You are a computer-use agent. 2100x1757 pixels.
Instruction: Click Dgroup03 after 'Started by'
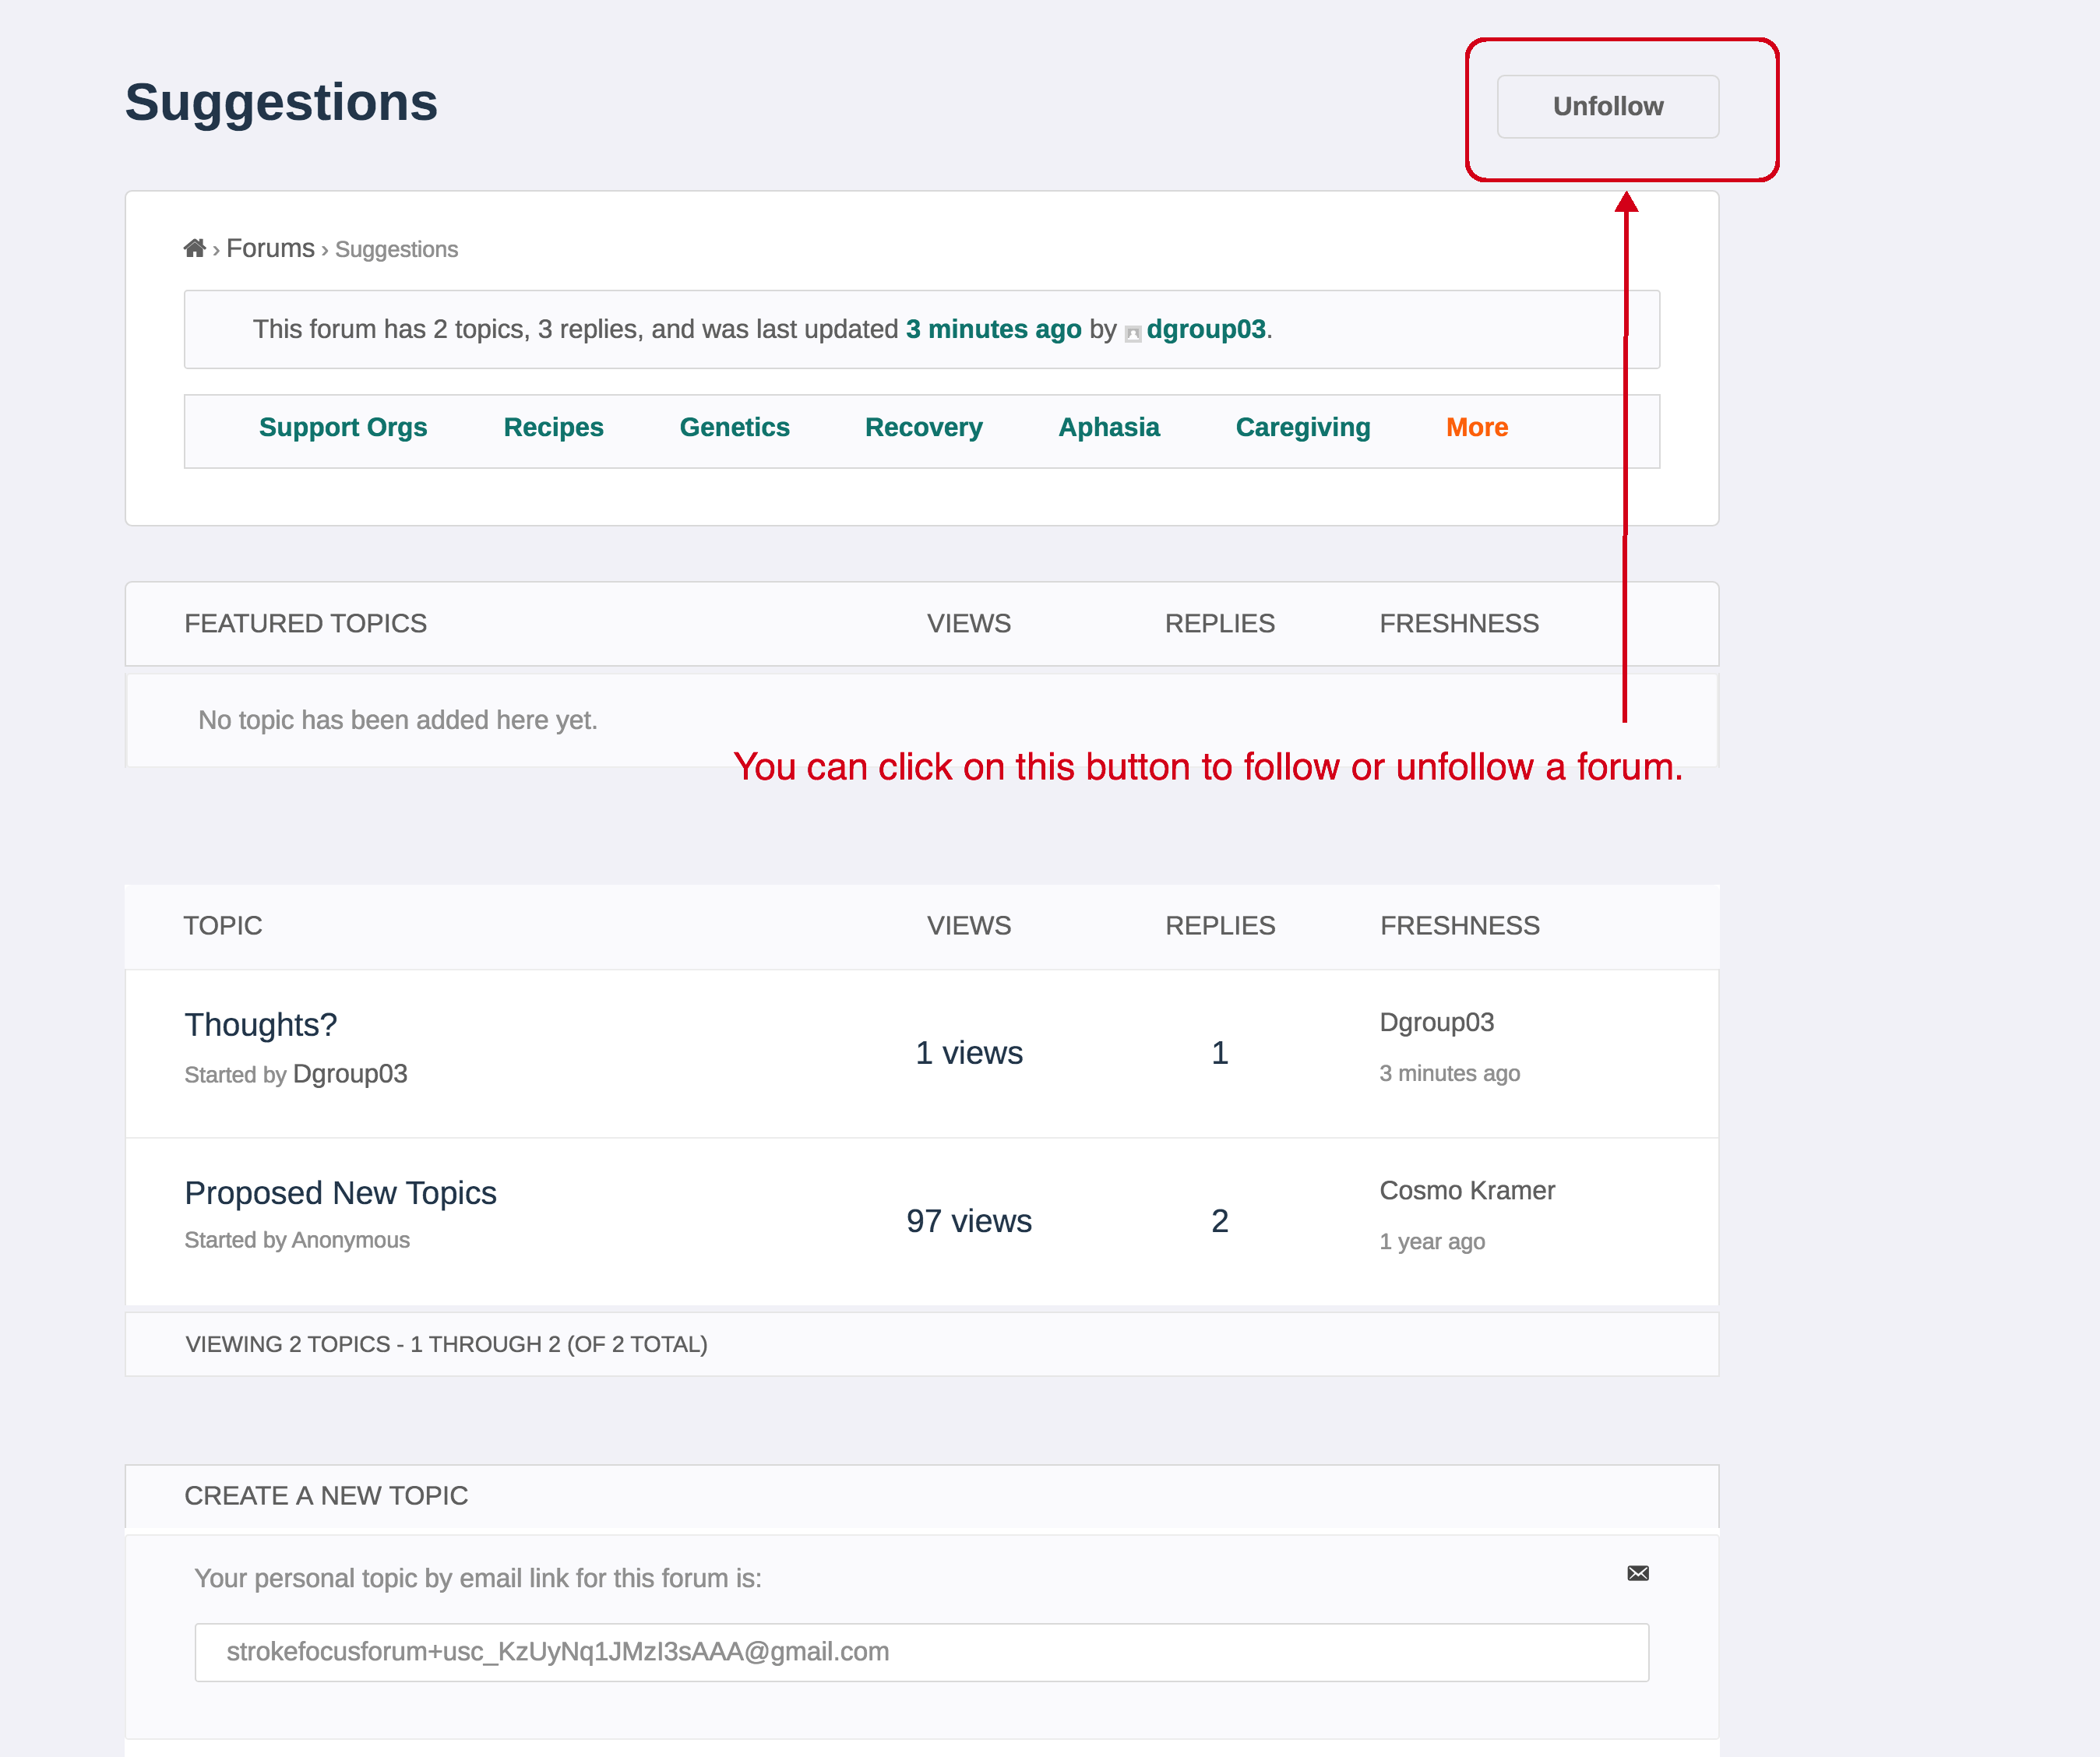click(350, 1073)
